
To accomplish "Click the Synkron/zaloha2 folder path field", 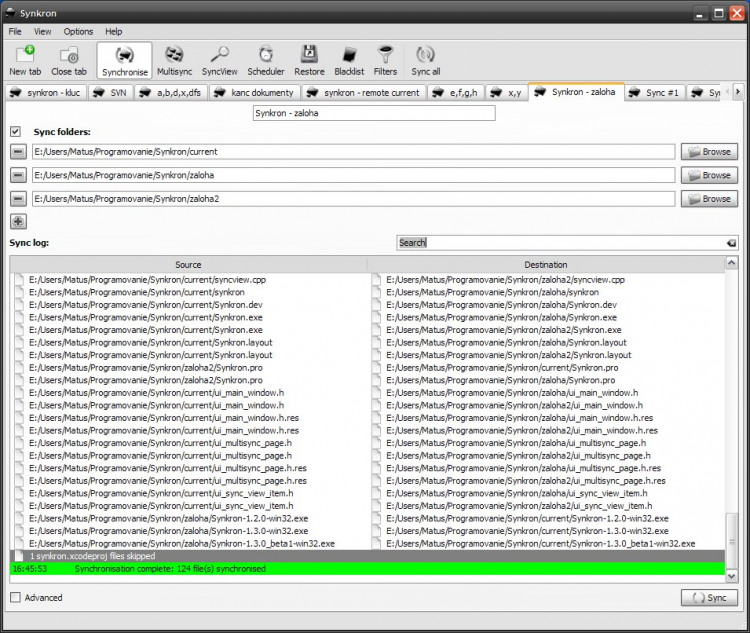I will 353,199.
